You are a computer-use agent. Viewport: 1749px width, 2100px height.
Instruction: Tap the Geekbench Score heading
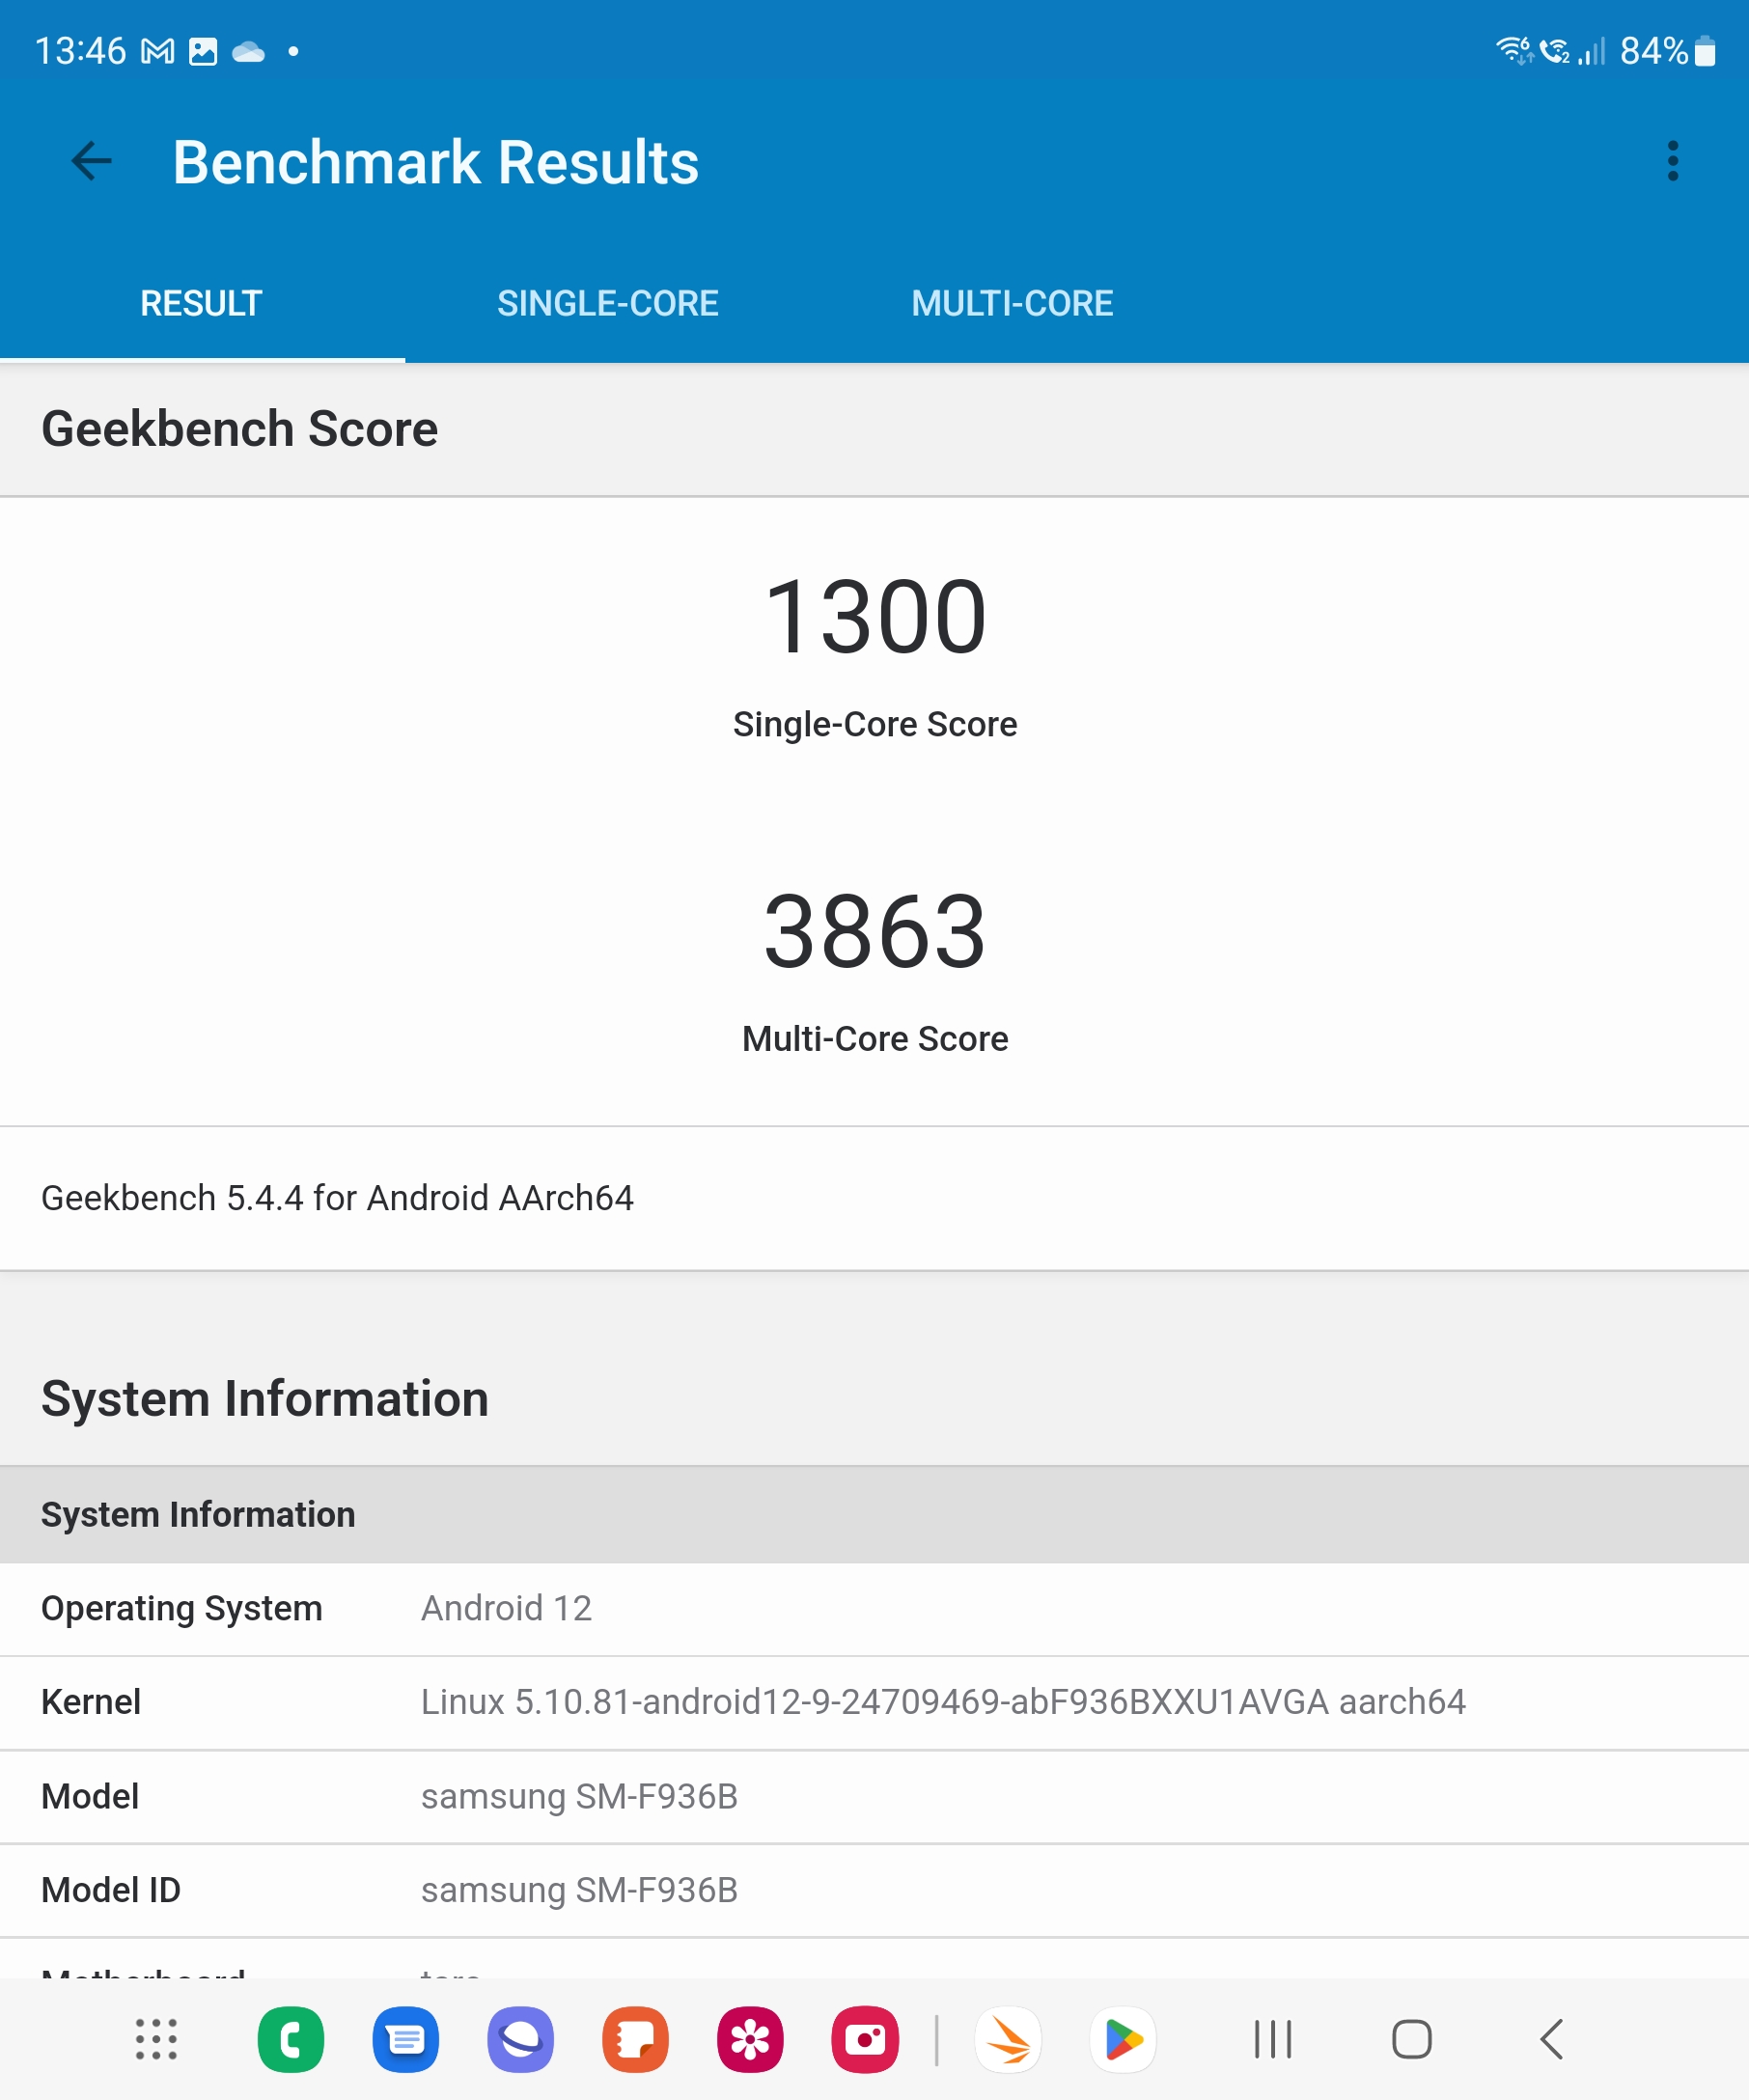coord(239,429)
